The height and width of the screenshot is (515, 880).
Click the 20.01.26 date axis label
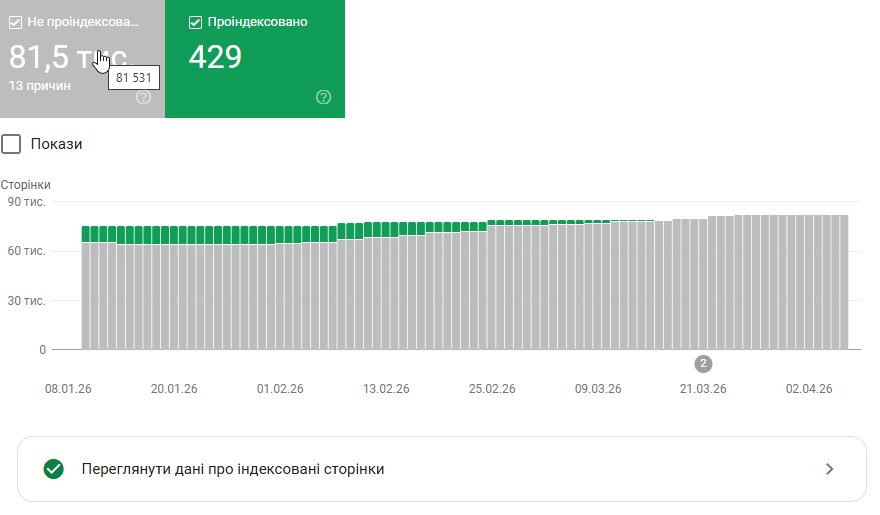[174, 389]
